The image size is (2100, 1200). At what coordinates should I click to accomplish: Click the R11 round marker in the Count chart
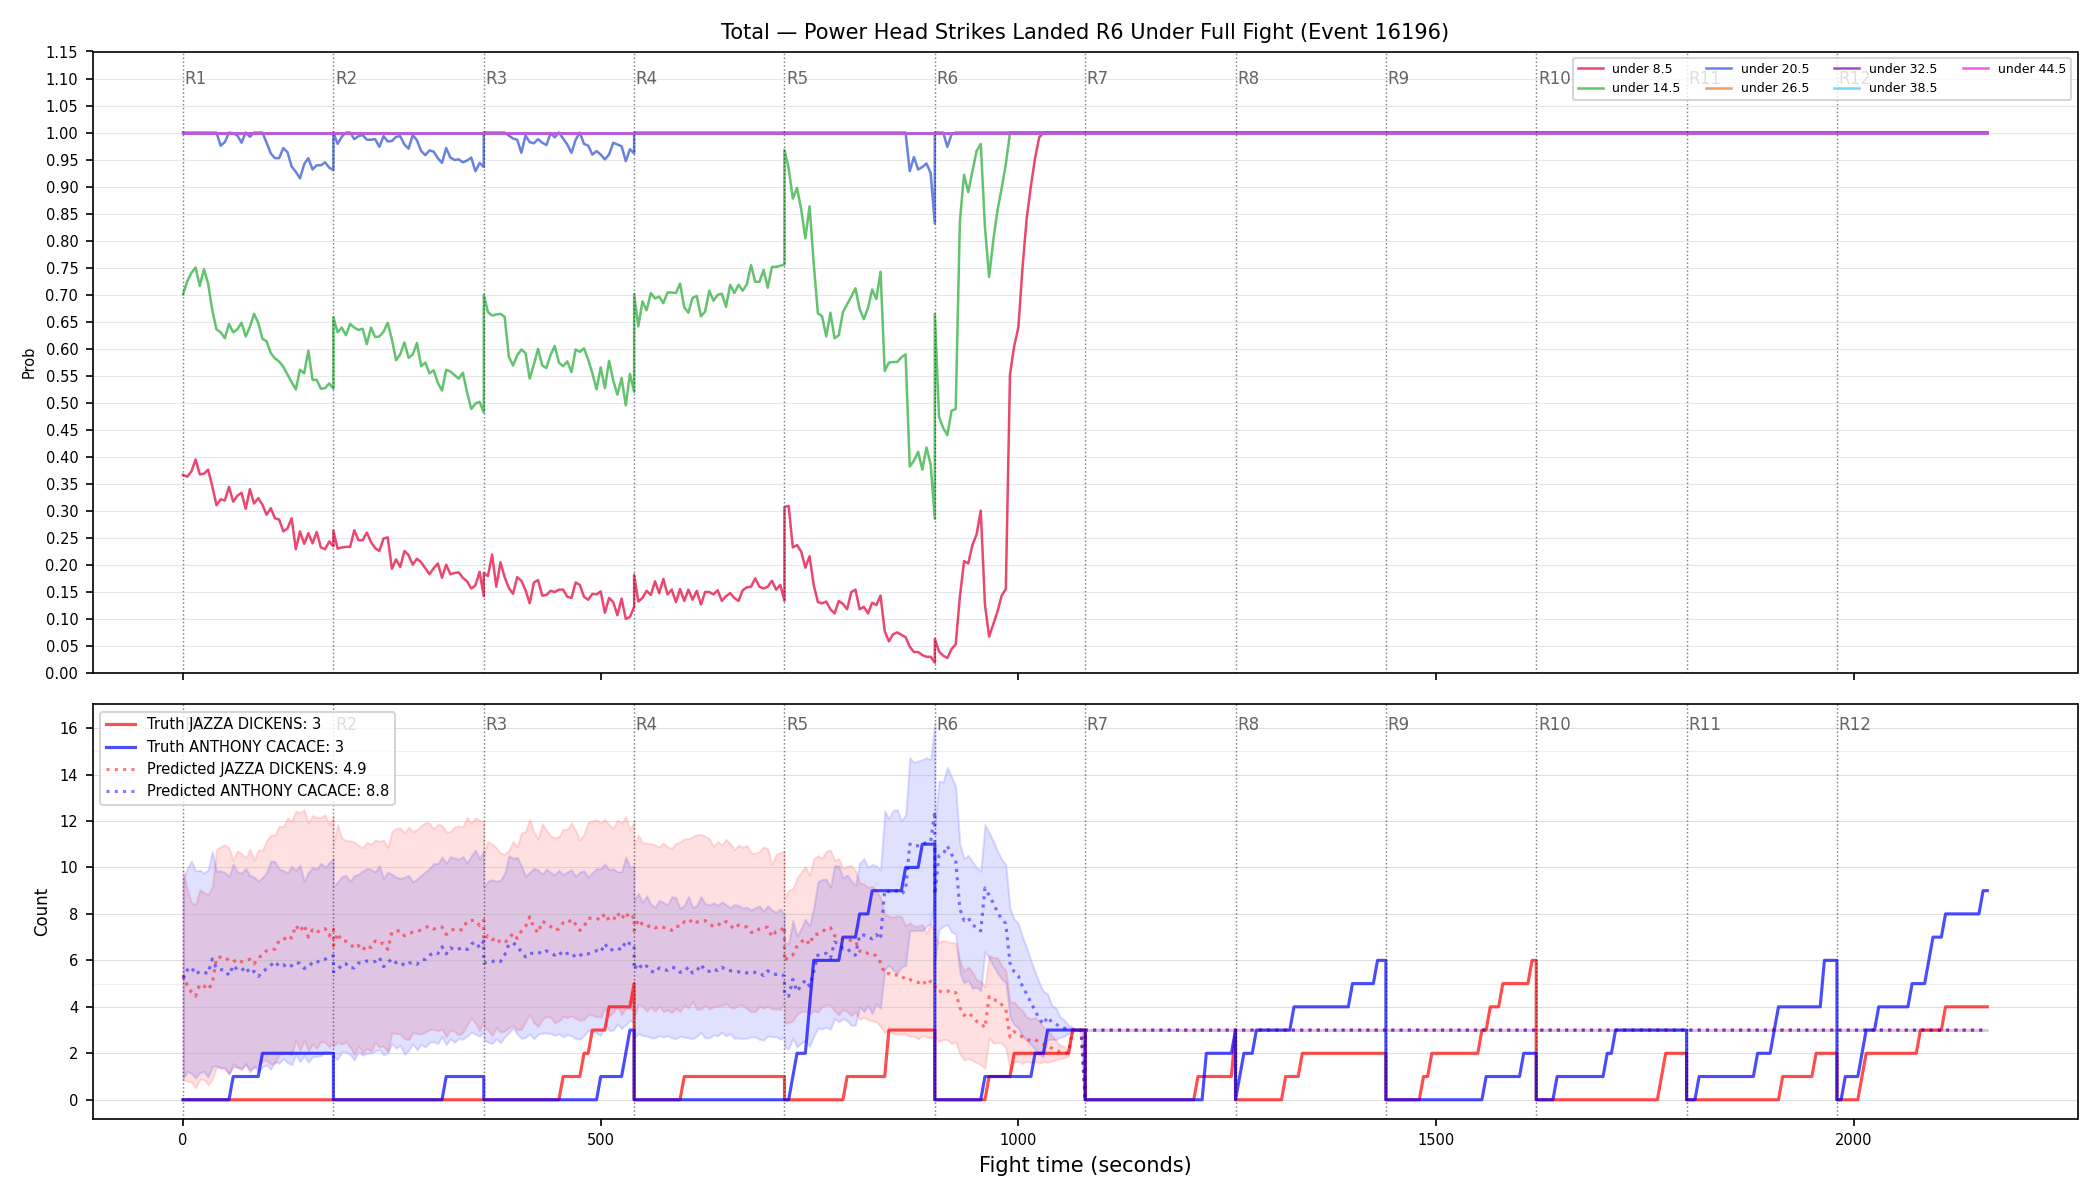pos(1705,724)
